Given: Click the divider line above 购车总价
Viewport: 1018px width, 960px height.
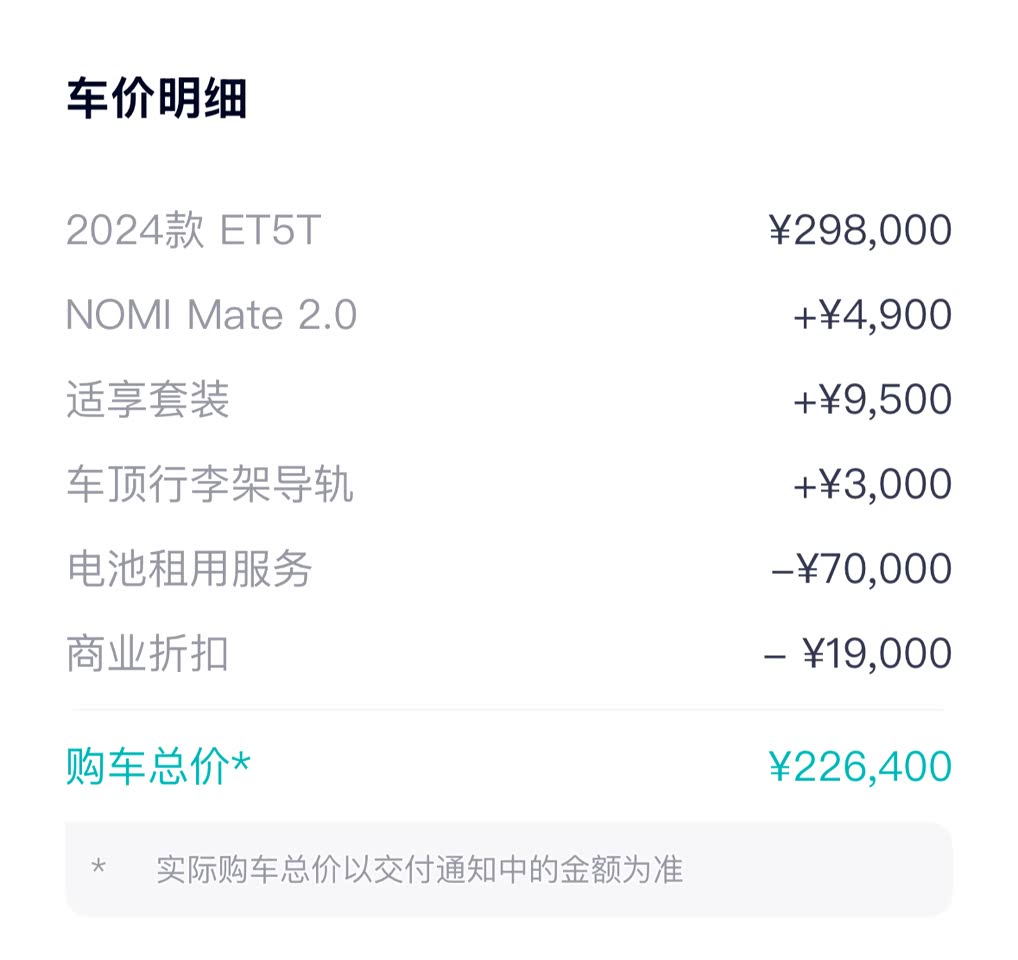Looking at the screenshot, I should point(508,710).
